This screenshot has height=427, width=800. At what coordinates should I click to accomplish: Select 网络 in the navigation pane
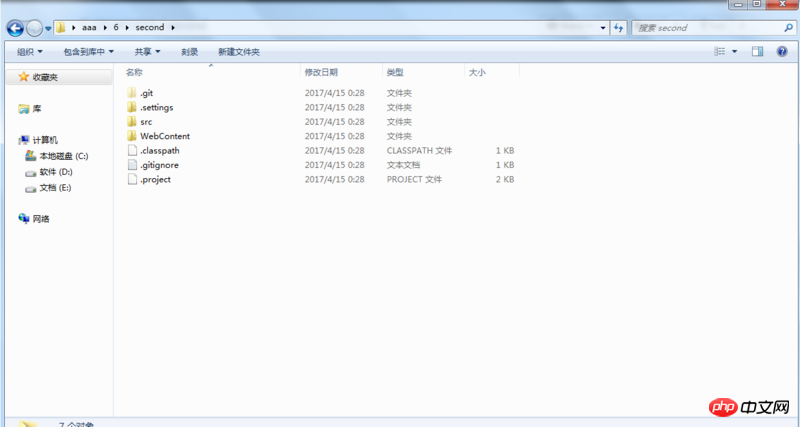click(x=41, y=219)
